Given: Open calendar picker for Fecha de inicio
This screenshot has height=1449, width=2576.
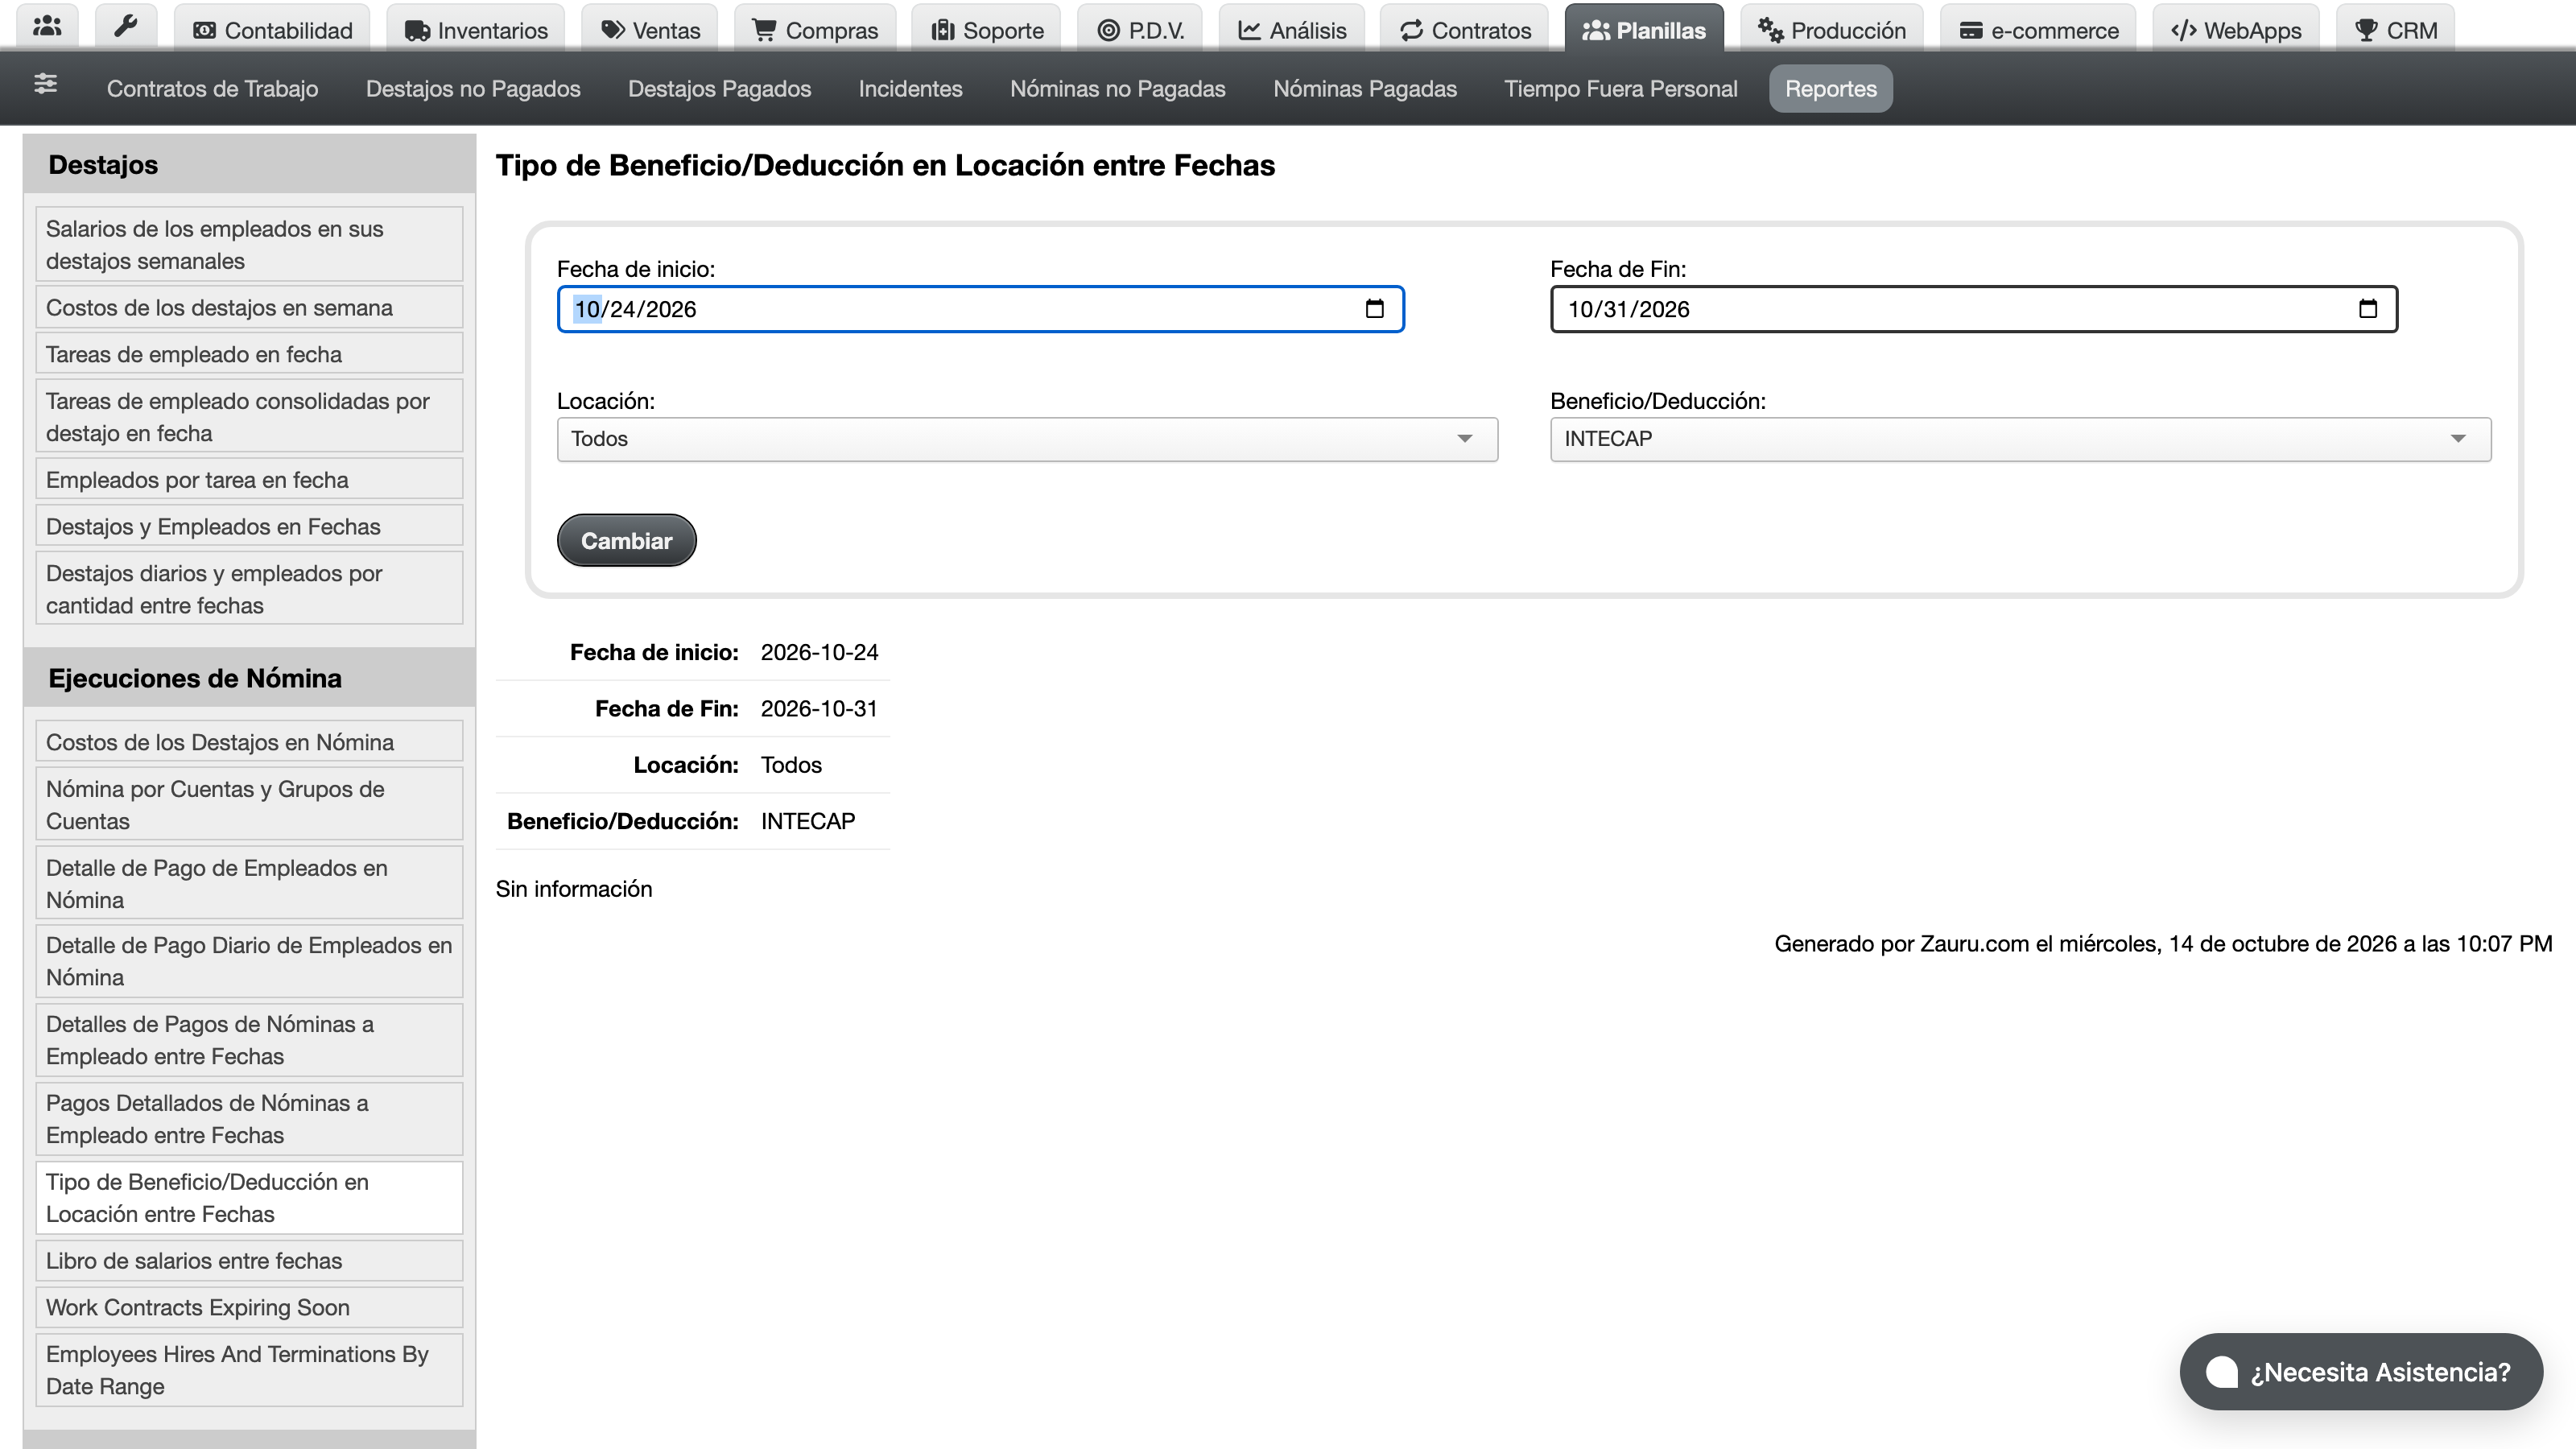Looking at the screenshot, I should click(x=1374, y=309).
